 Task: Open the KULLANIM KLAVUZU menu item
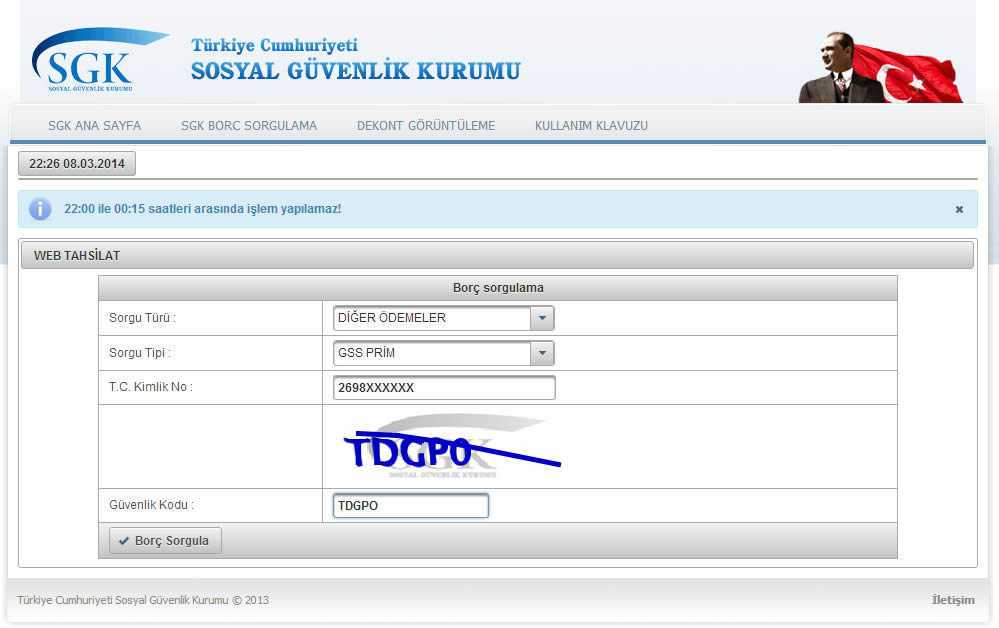[591, 126]
